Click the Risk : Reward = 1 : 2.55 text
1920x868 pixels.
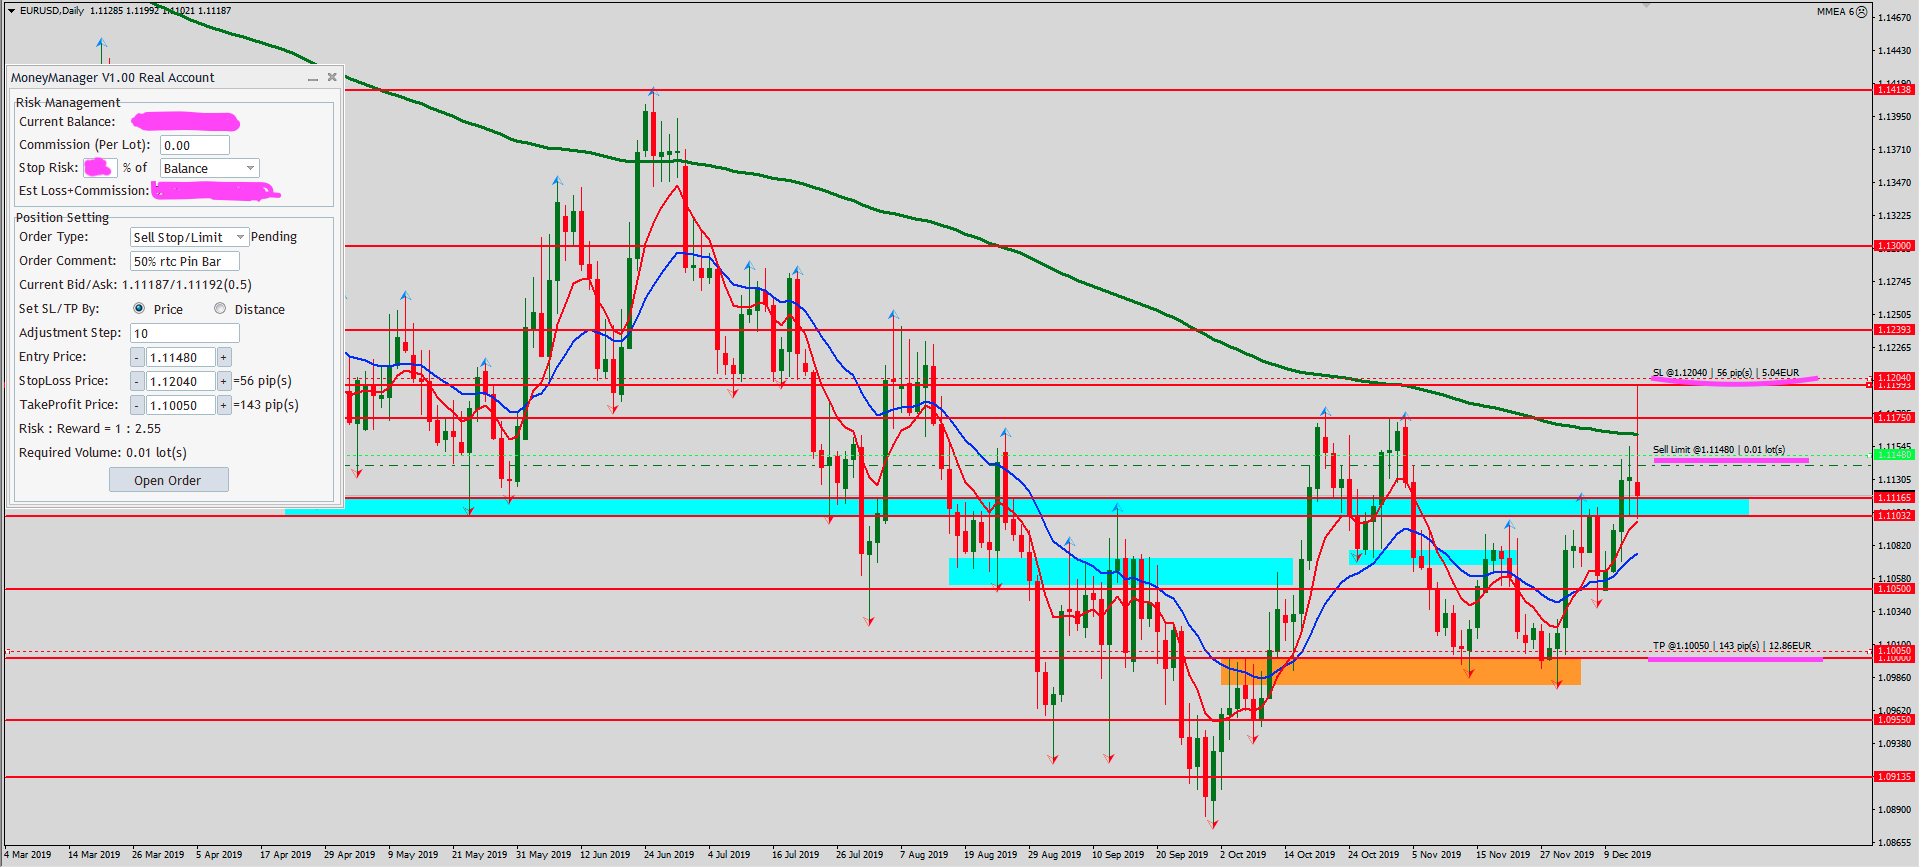pos(90,428)
